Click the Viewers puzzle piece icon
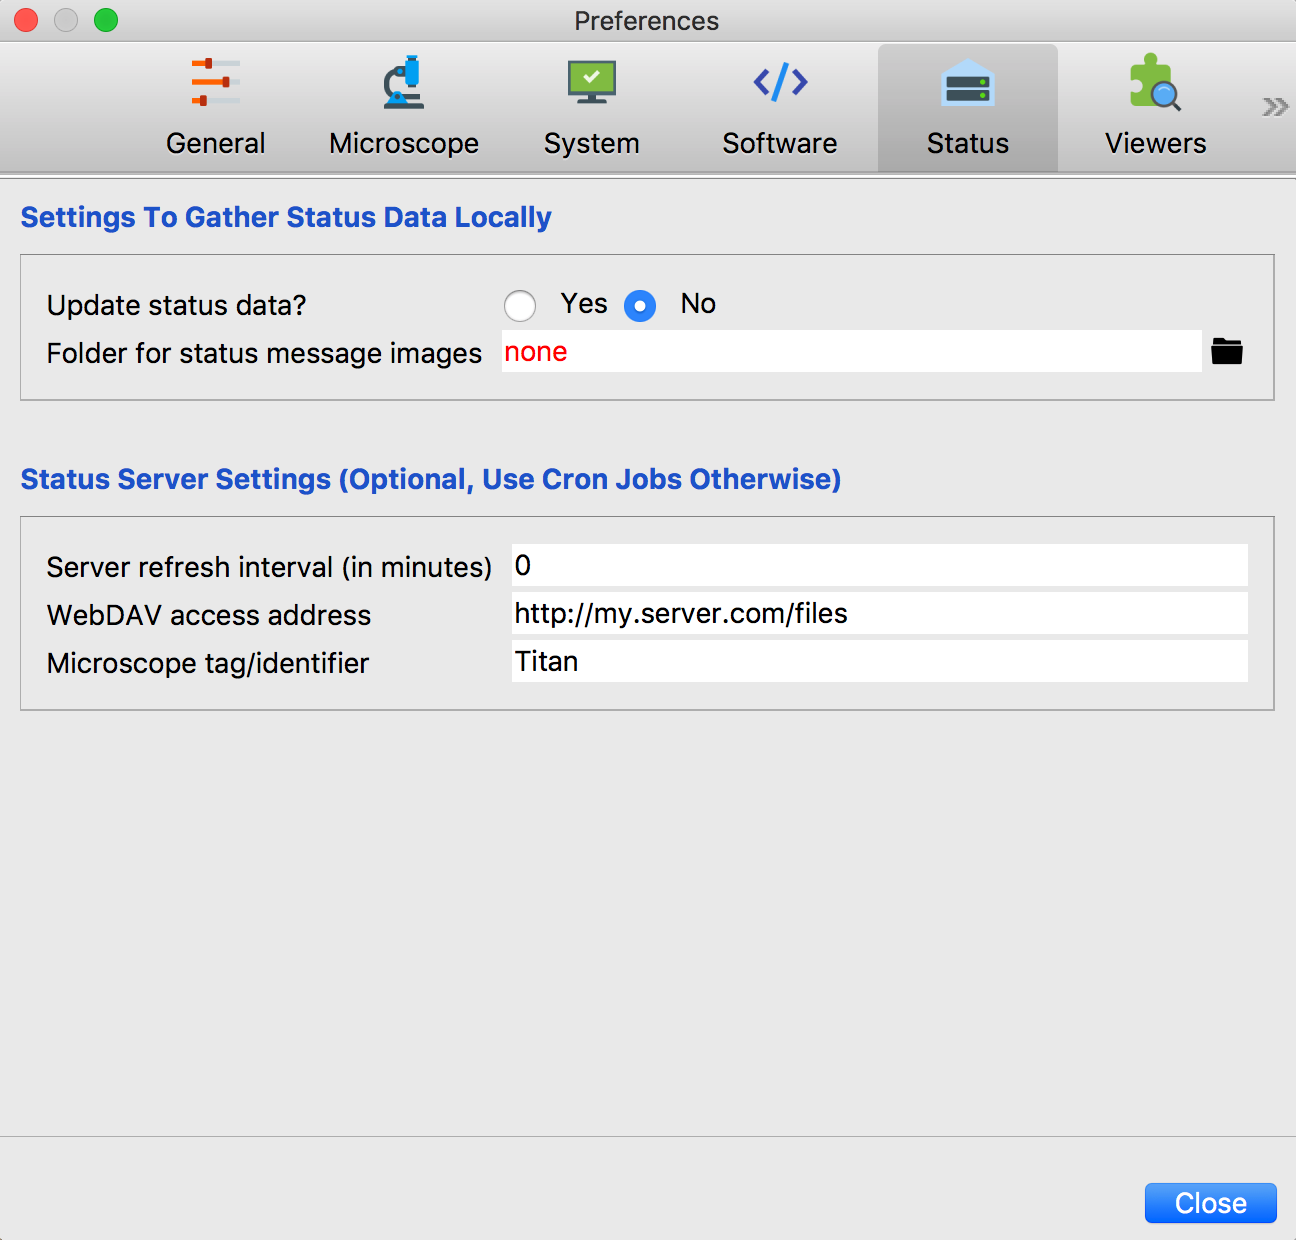The height and width of the screenshot is (1240, 1296). click(x=1154, y=82)
